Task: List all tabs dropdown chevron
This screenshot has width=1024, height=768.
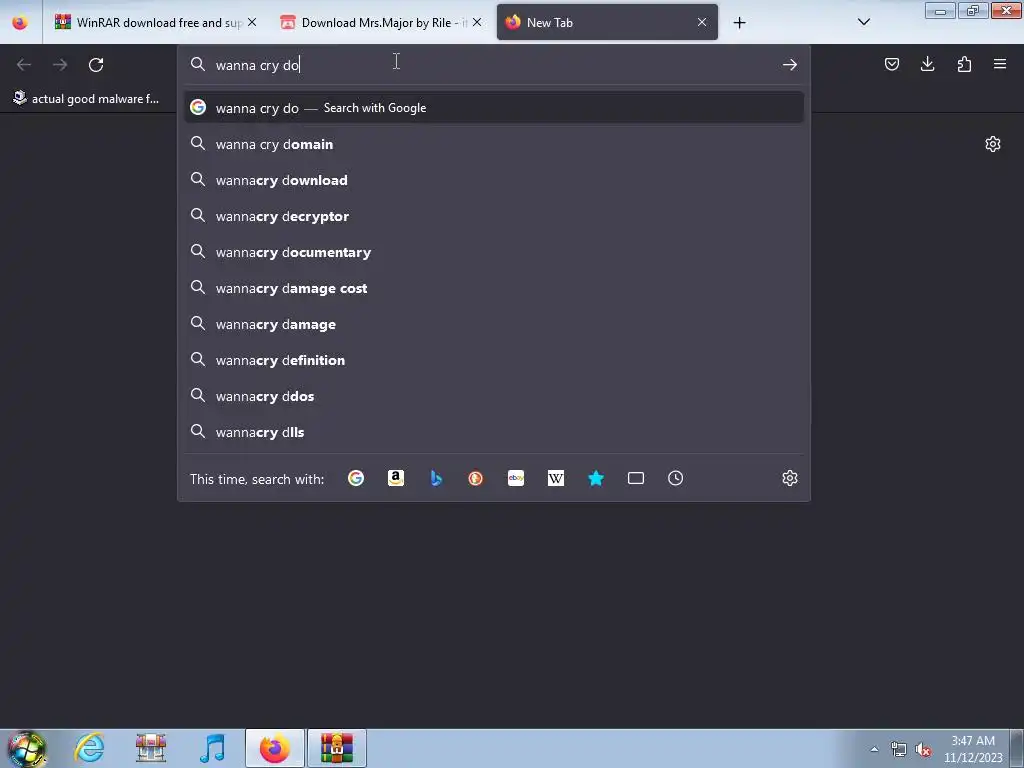Action: tap(863, 22)
